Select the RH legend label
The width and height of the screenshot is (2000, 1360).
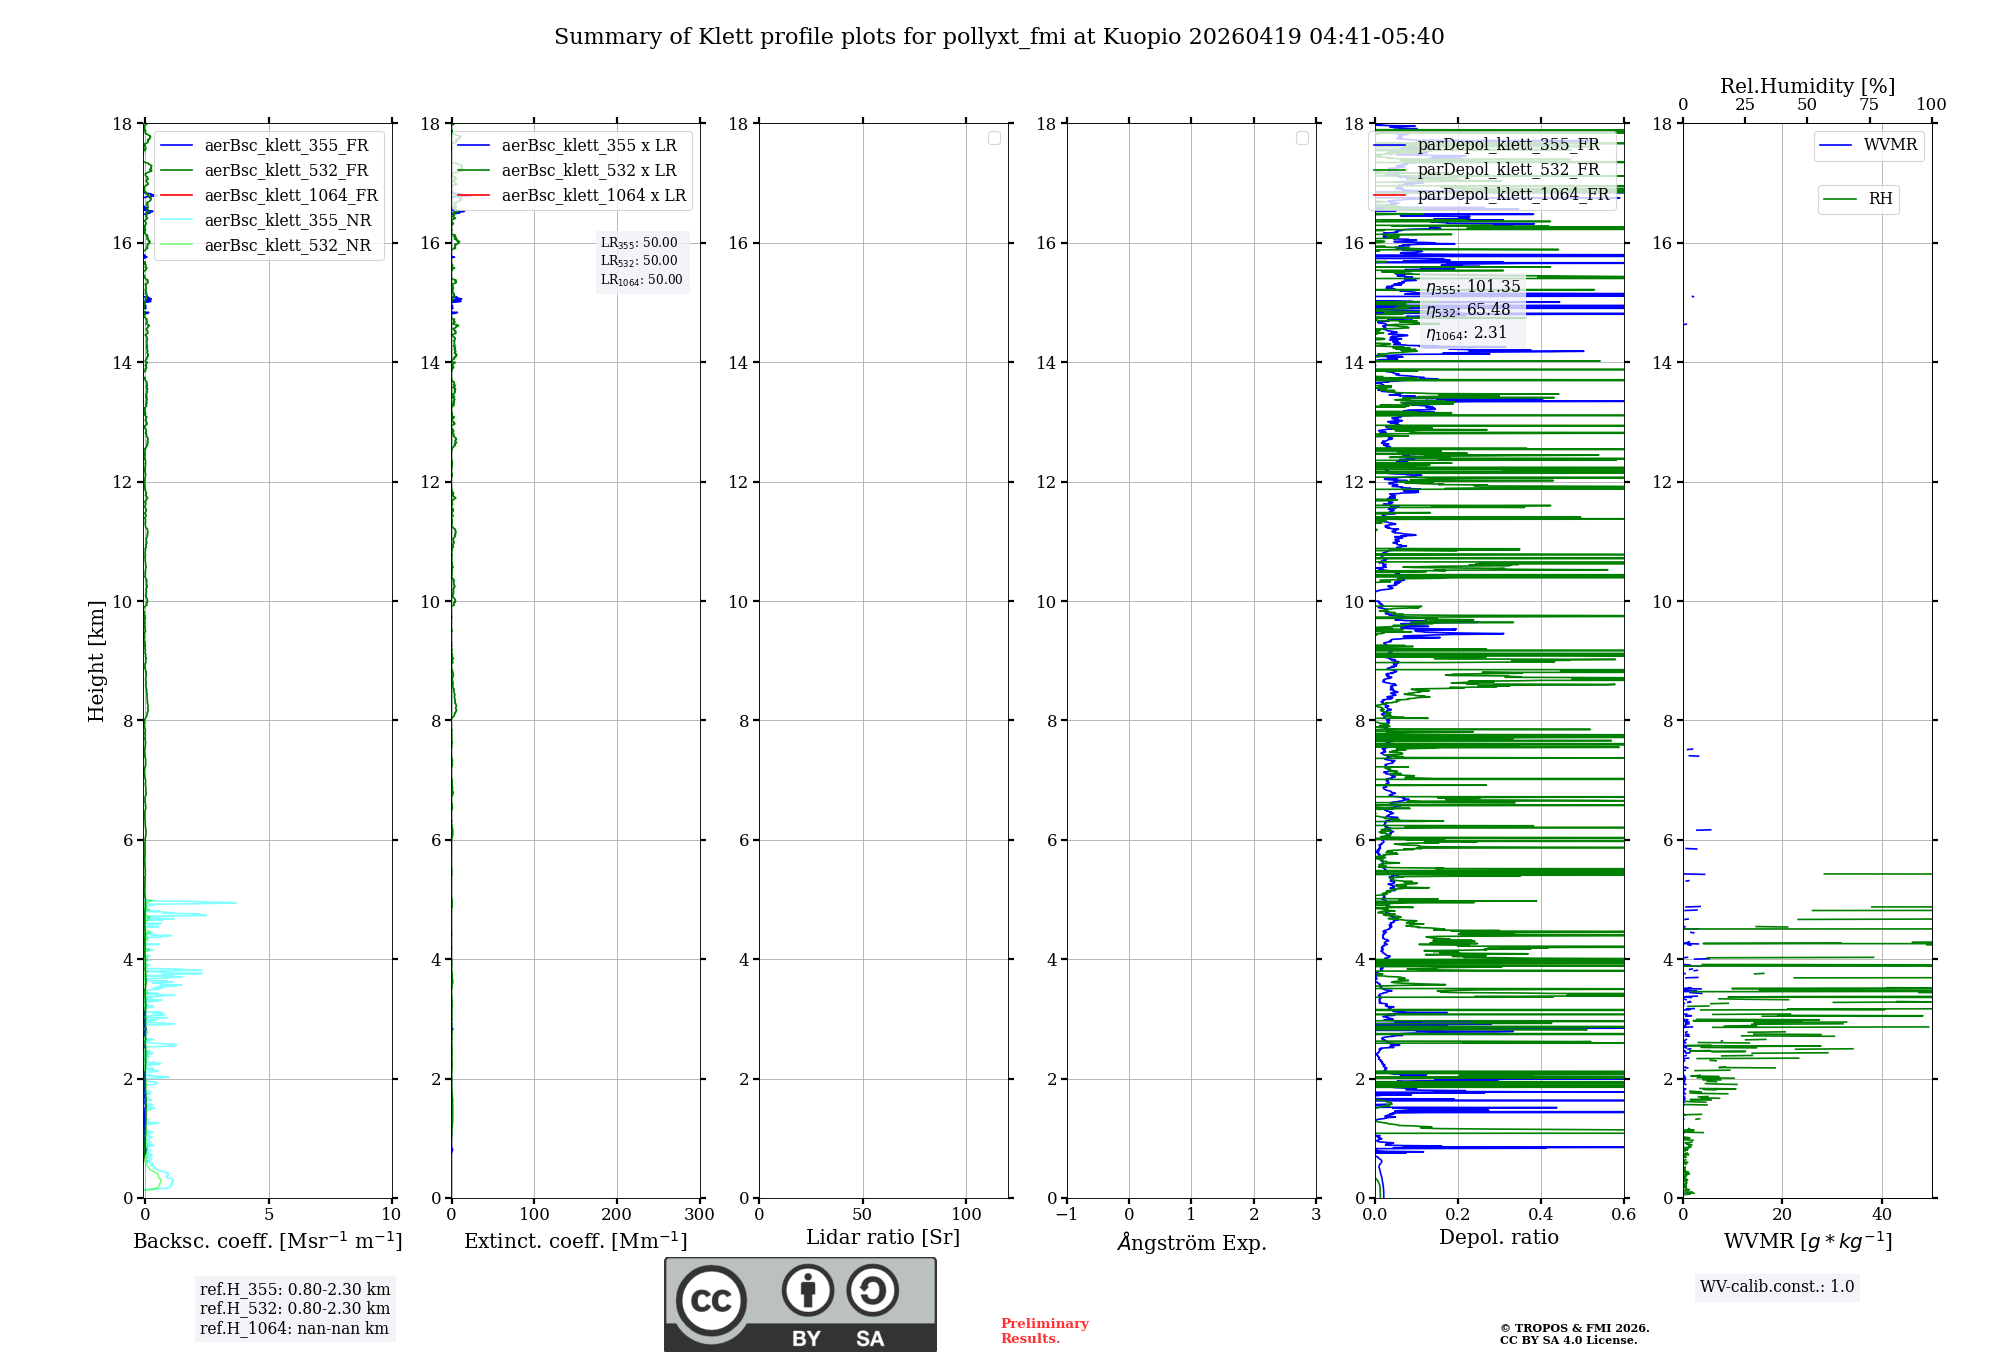click(1880, 199)
